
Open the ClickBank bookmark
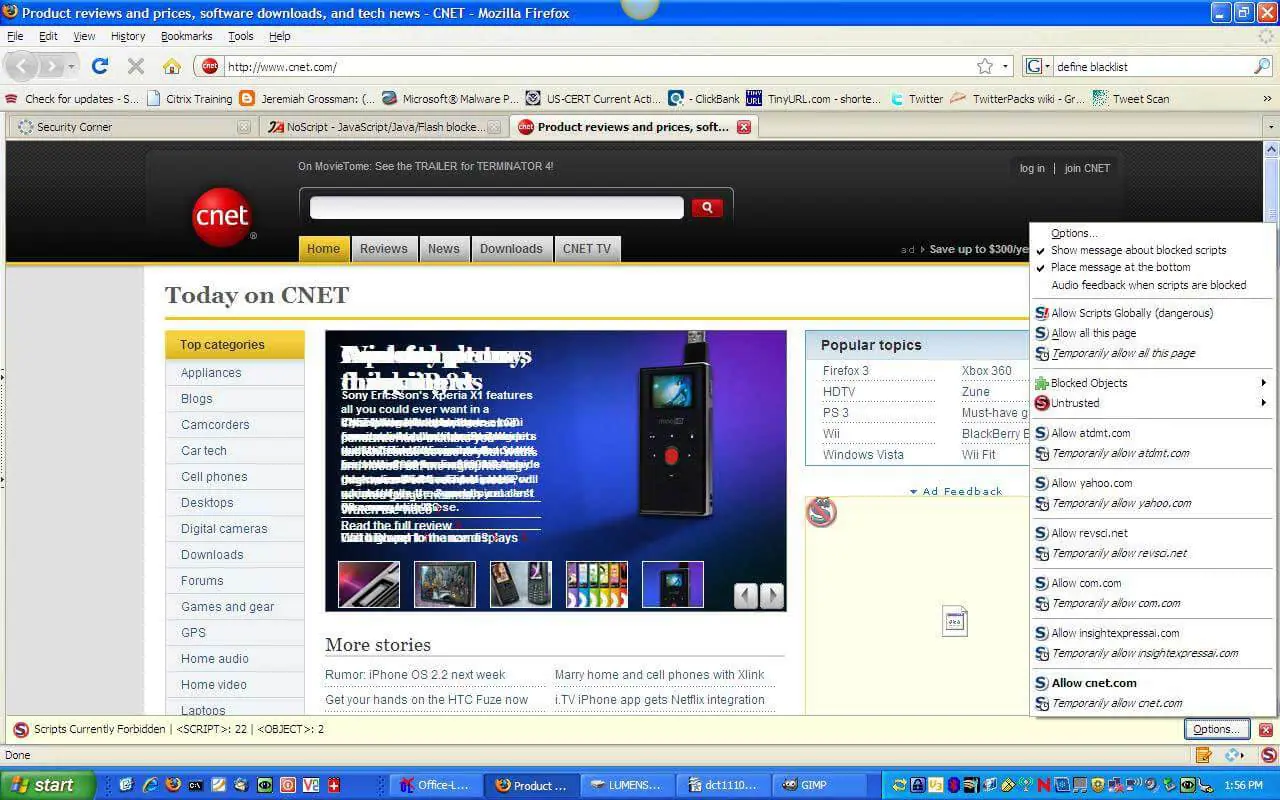704,99
